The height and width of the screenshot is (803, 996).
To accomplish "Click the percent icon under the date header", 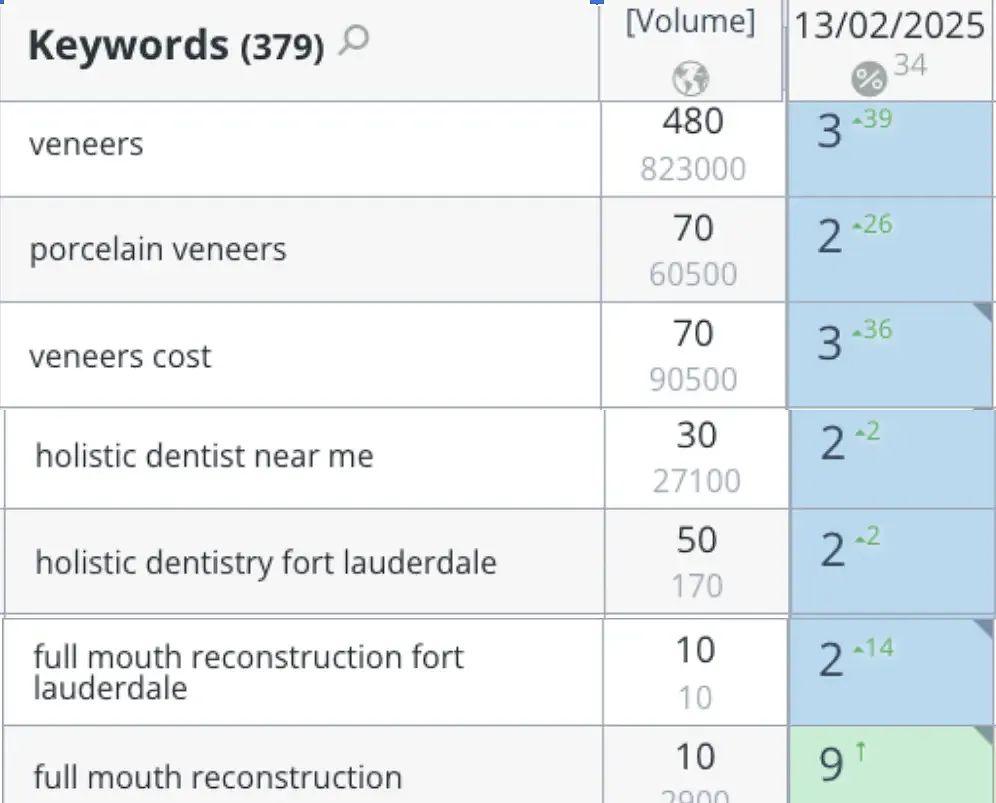I will [x=867, y=77].
